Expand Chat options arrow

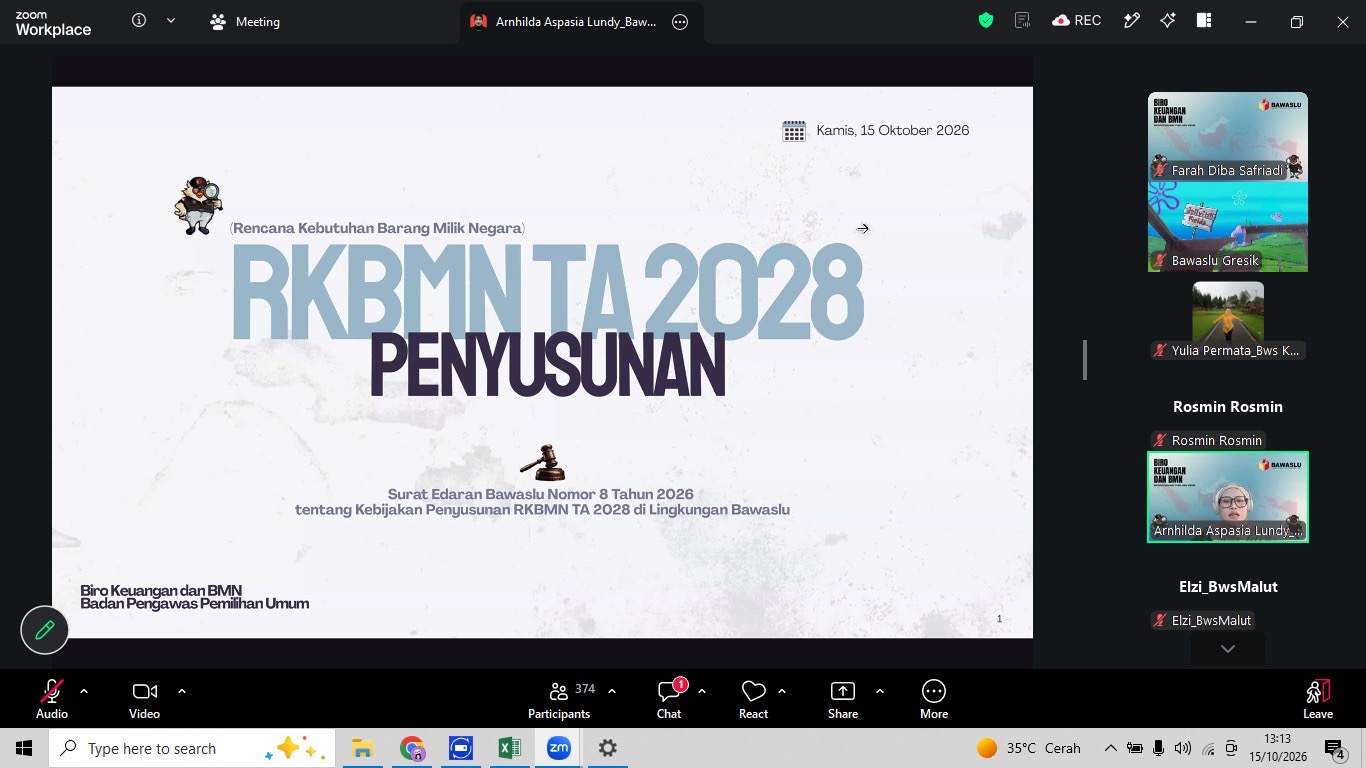tap(702, 691)
